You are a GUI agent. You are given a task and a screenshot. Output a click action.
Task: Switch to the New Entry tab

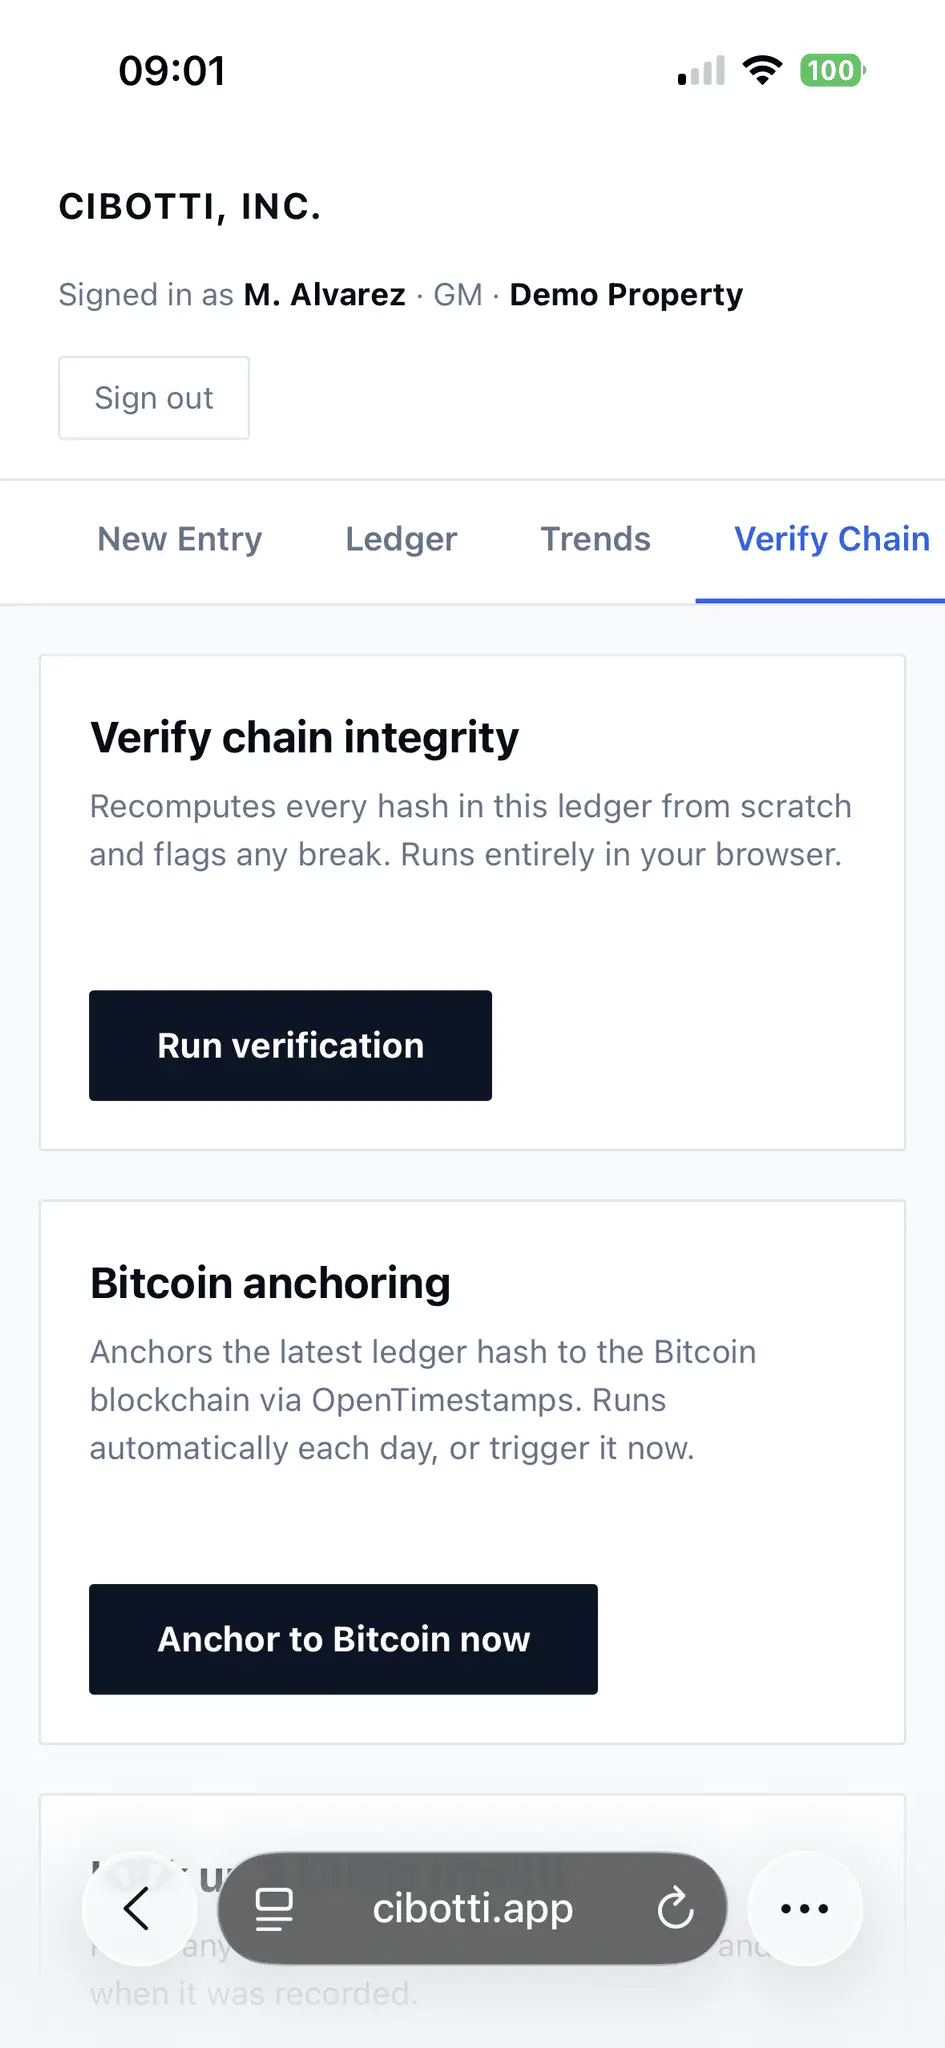click(x=180, y=539)
